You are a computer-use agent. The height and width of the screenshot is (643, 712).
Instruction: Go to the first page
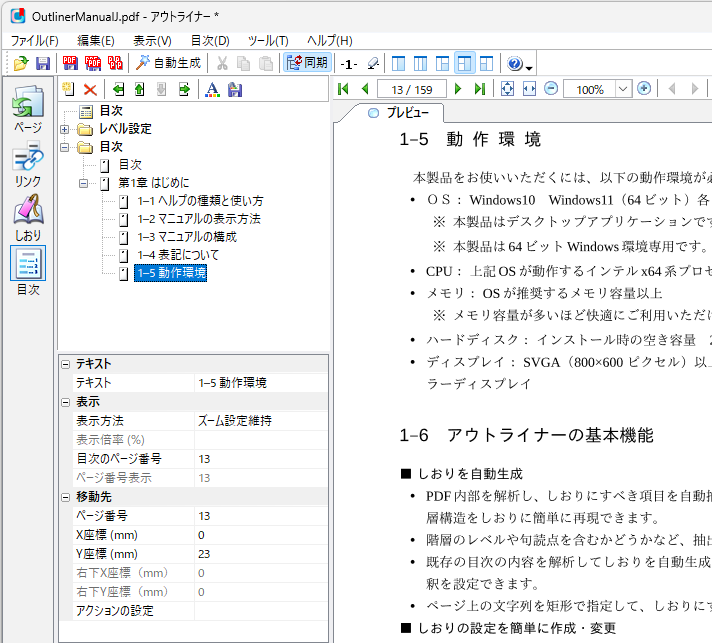pyautogui.click(x=343, y=89)
